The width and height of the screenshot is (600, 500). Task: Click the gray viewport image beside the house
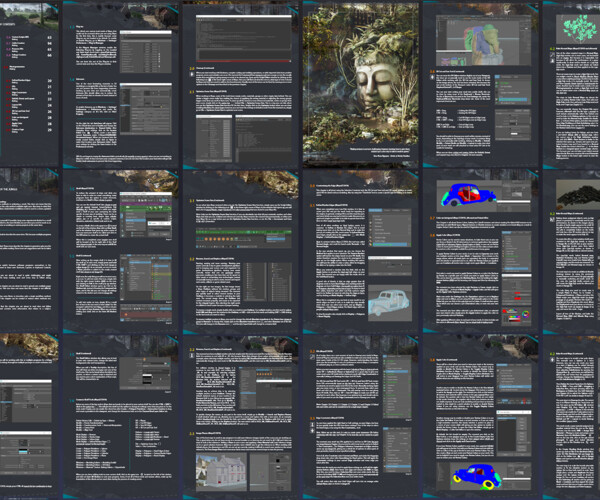(x=270, y=472)
